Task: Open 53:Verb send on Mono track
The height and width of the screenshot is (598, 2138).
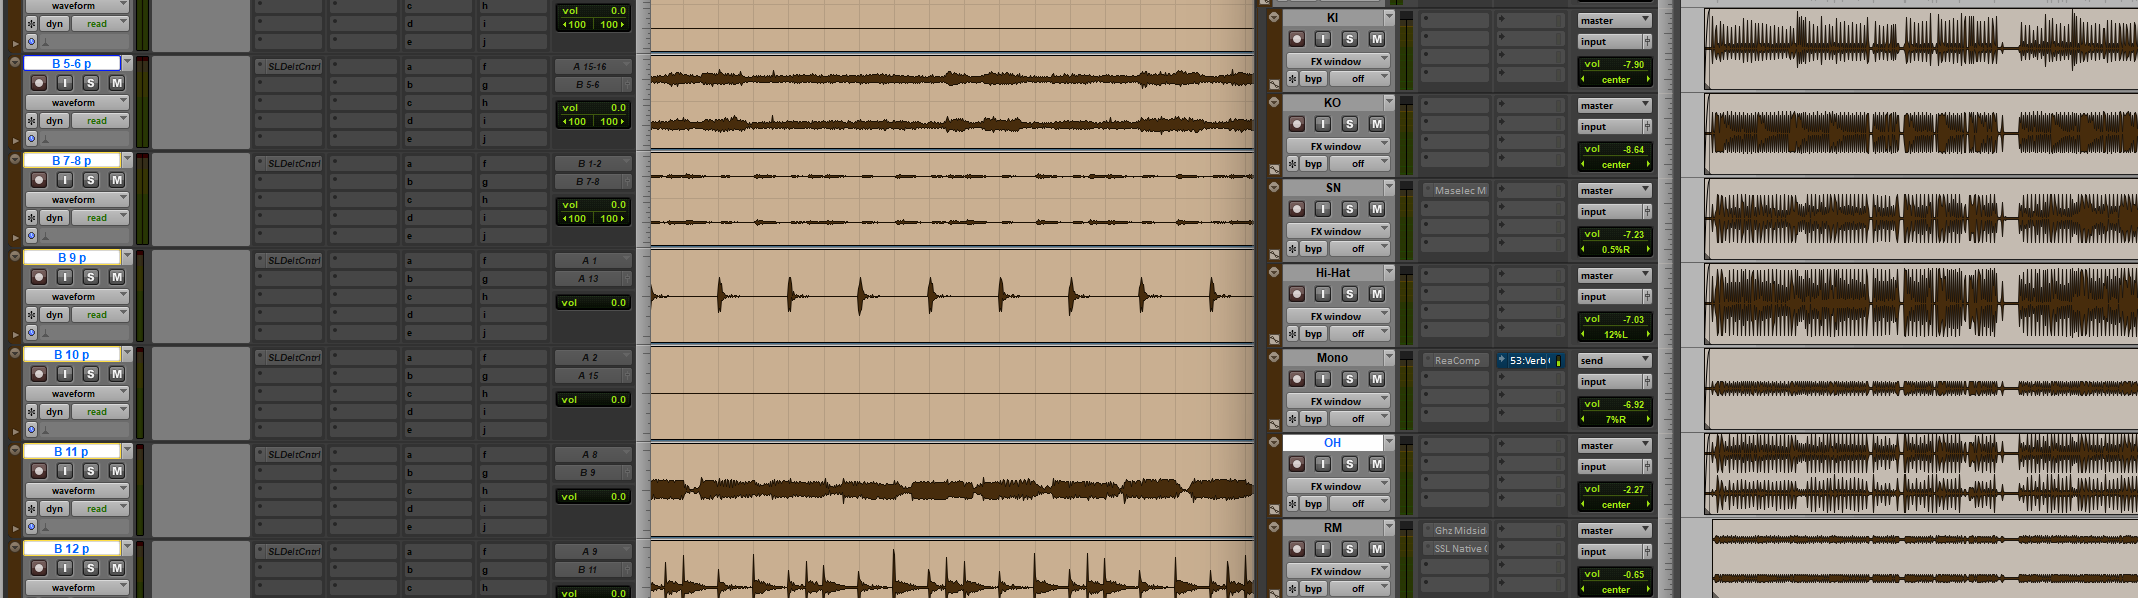Action: coord(1531,360)
